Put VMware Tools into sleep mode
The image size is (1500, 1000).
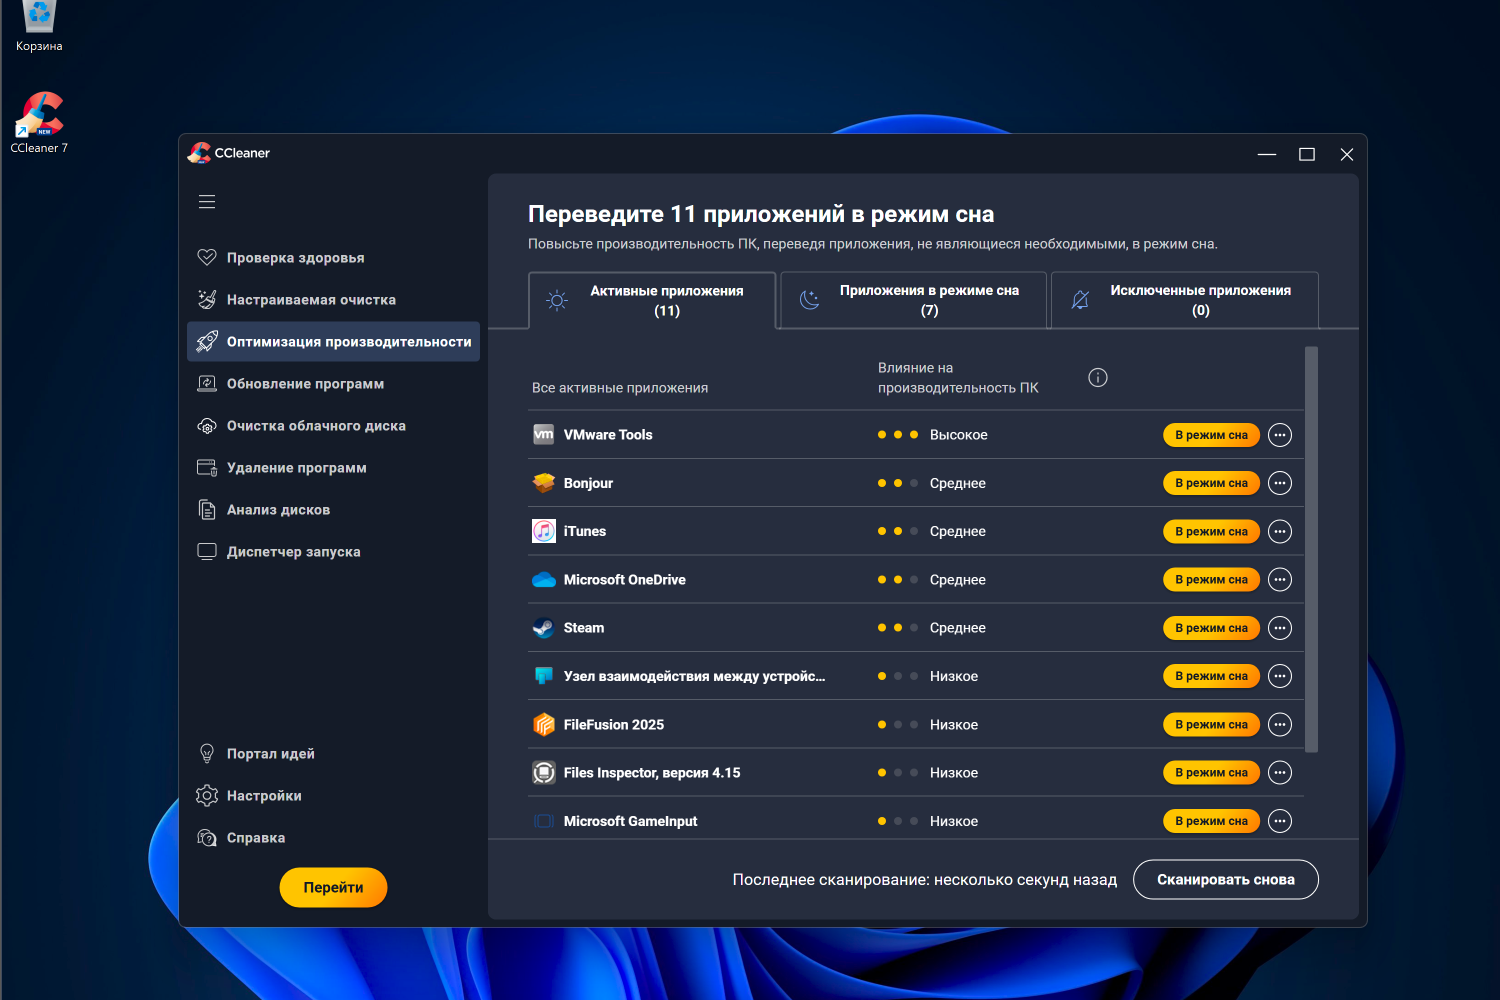1211,435
